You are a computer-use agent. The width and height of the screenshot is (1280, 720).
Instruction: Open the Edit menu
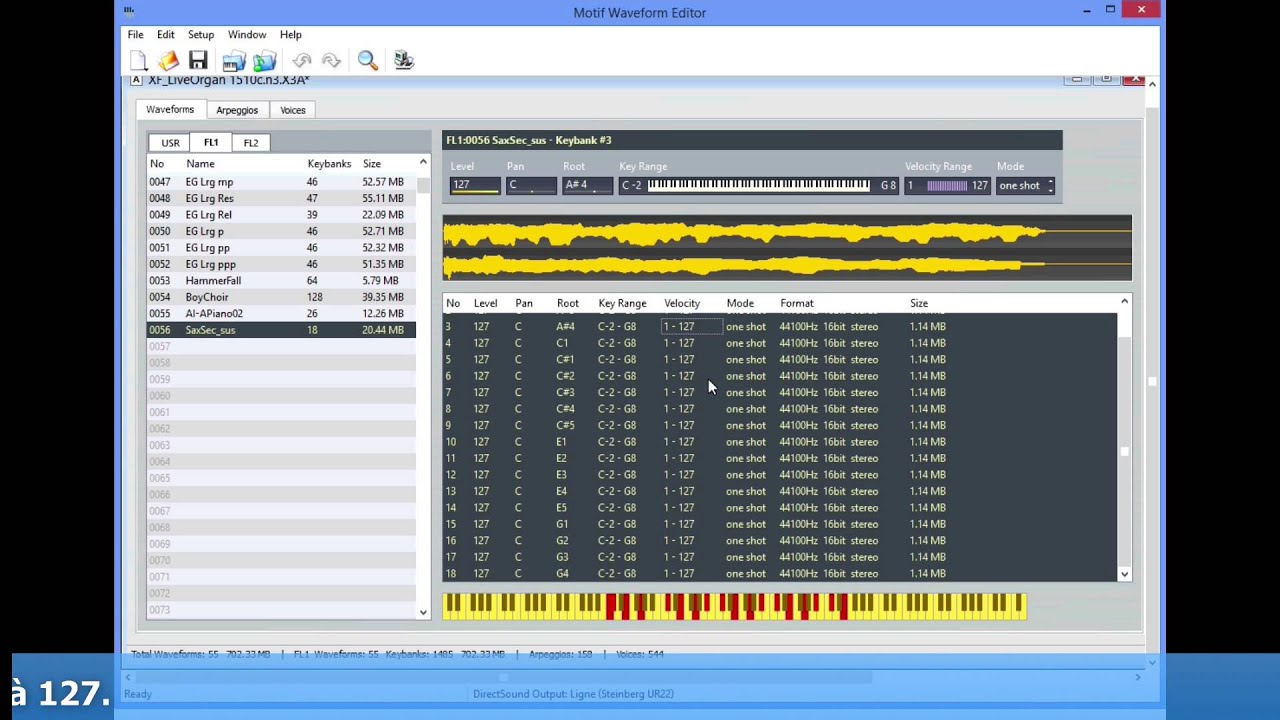pos(166,35)
